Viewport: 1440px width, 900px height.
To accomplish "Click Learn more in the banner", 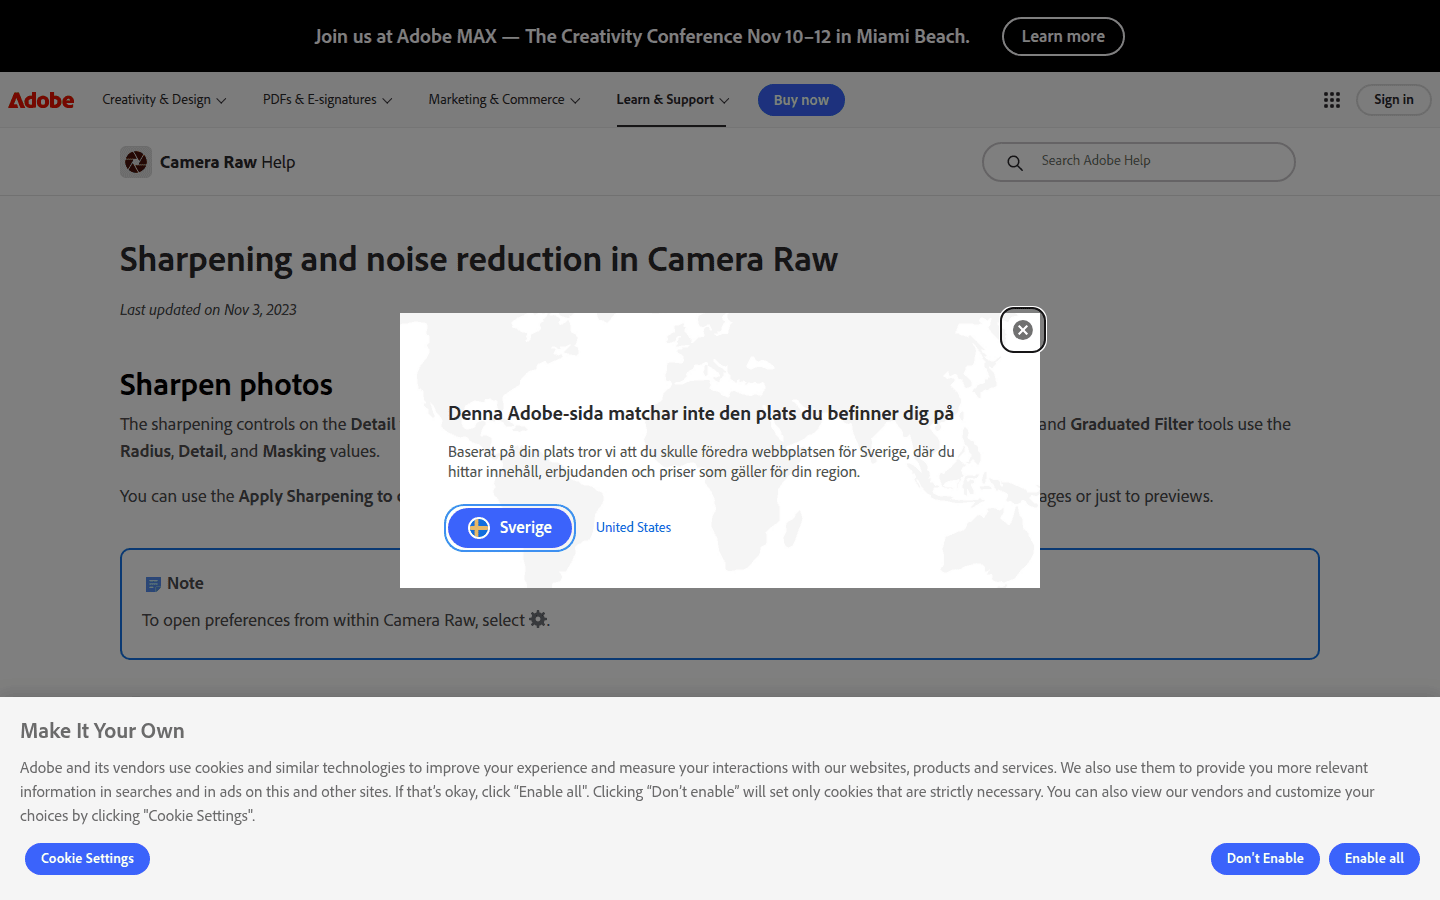I will coord(1063,37).
